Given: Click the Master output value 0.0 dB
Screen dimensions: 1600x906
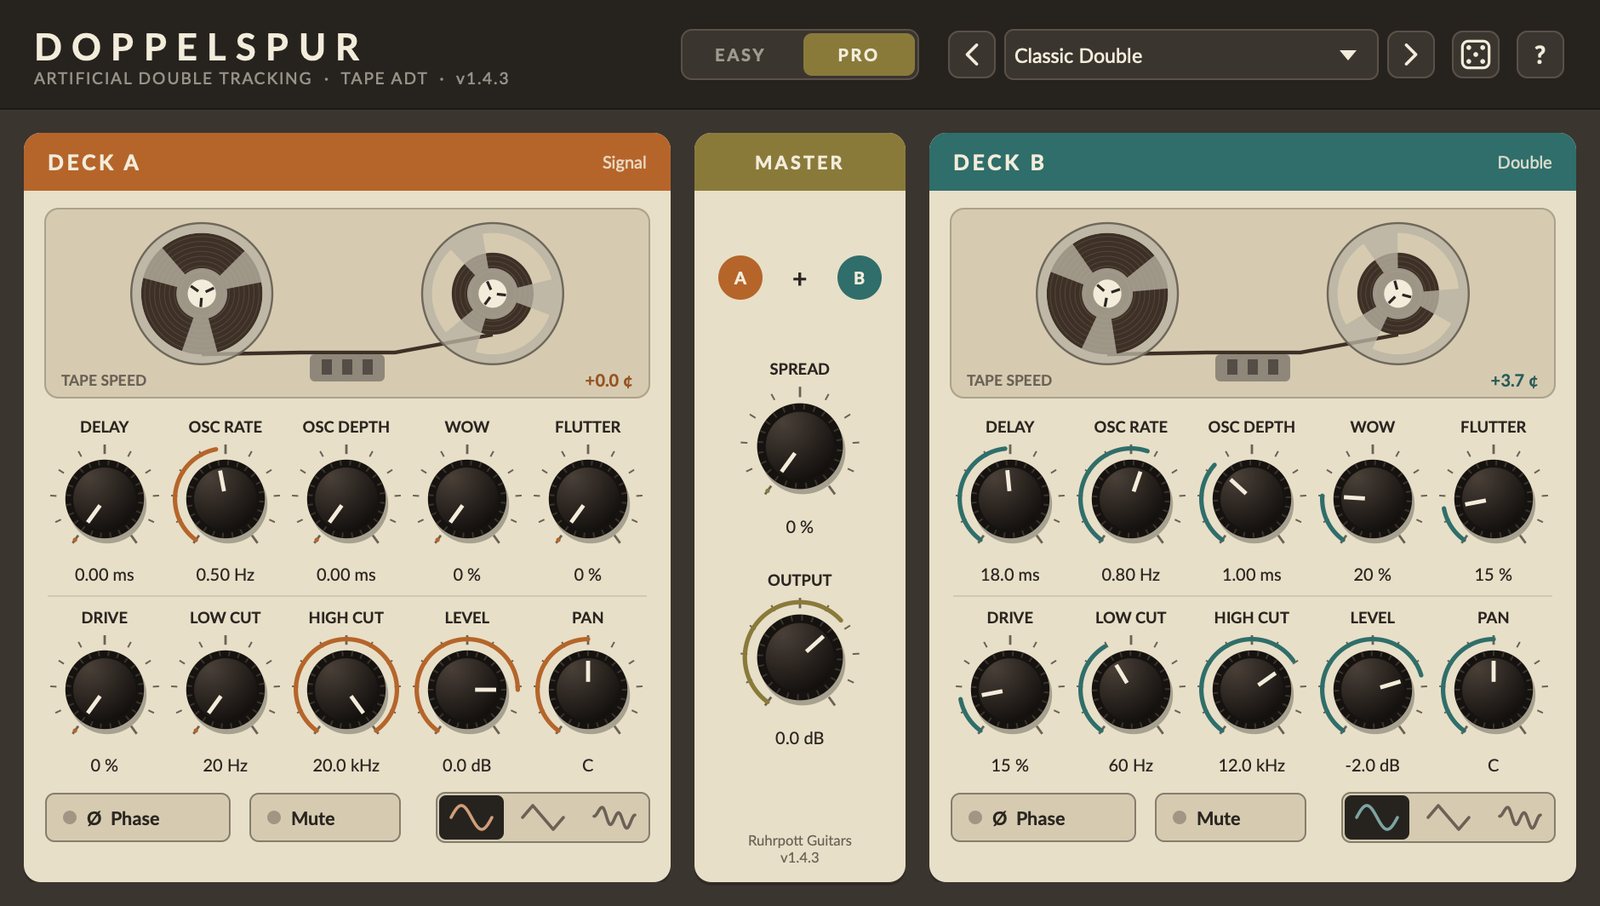Looking at the screenshot, I should point(800,739).
